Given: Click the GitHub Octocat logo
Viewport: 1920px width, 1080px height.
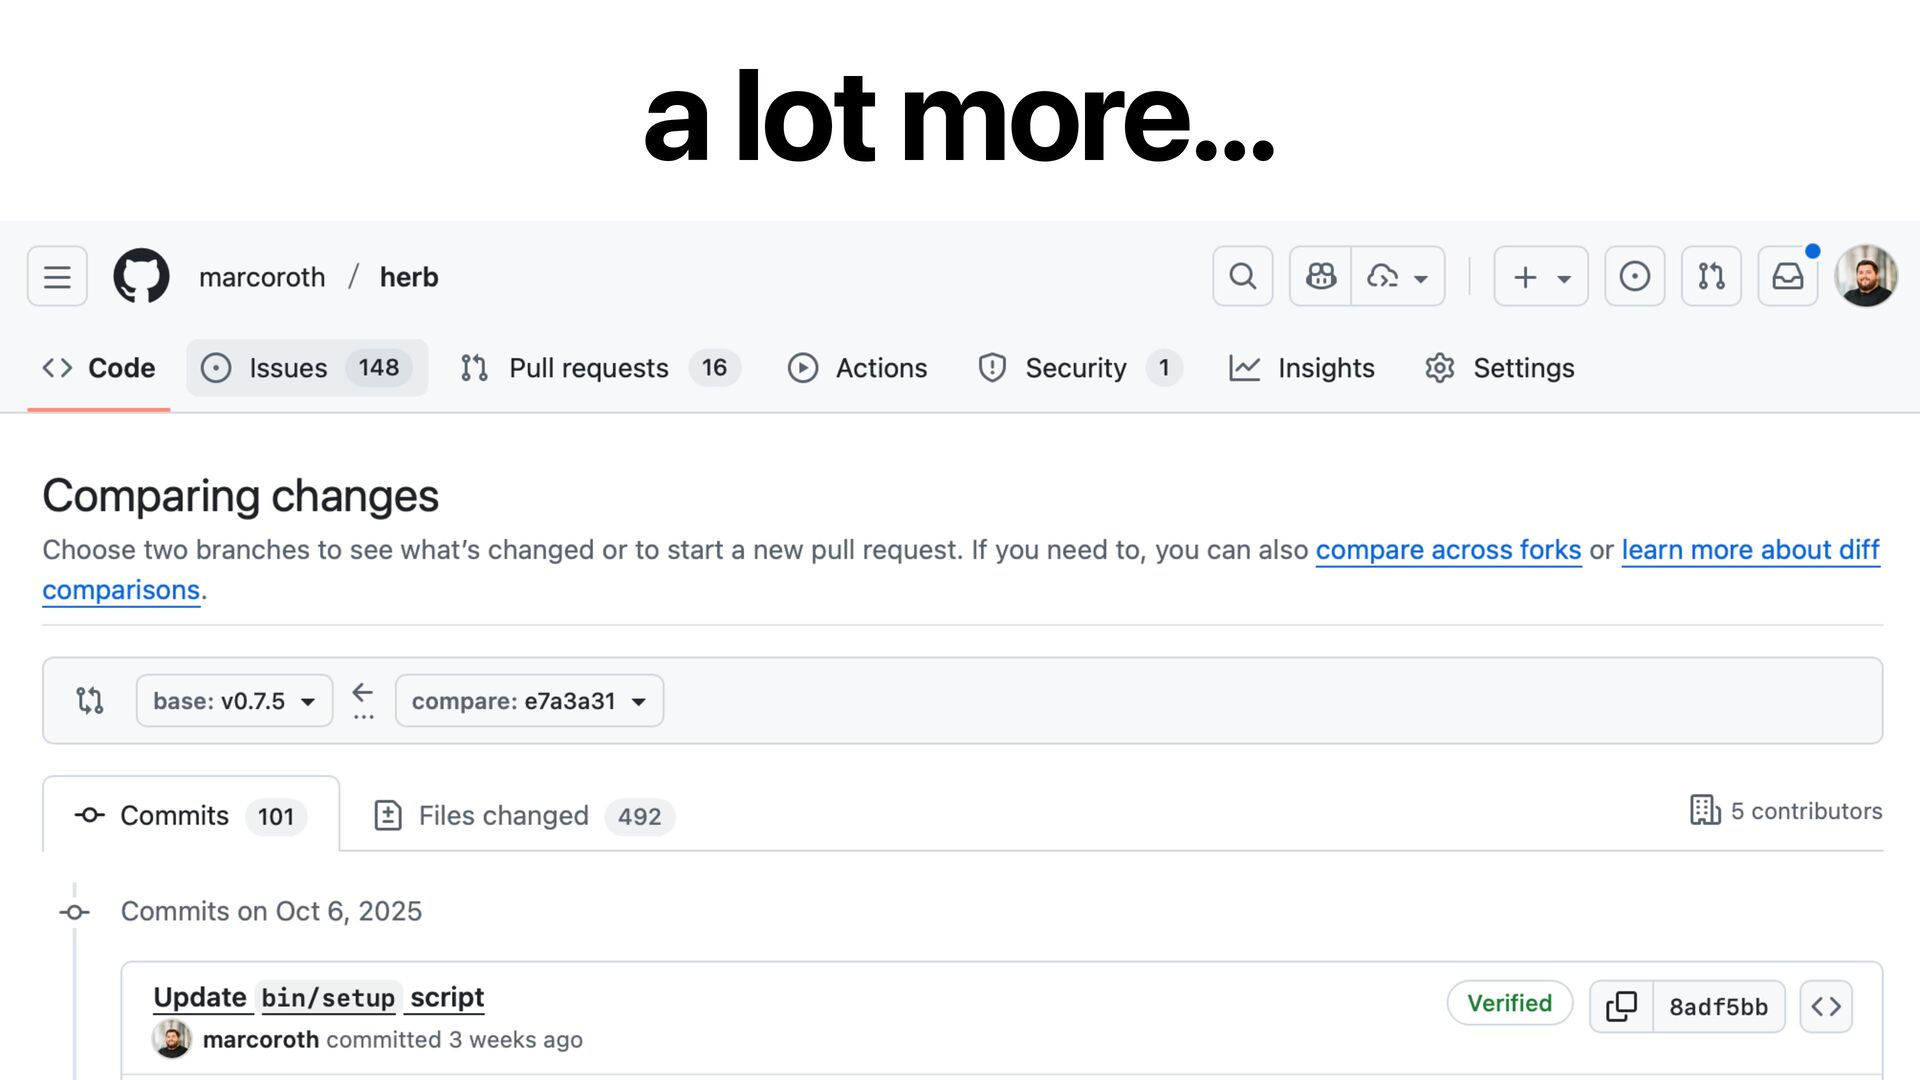Looking at the screenshot, I should pos(141,276).
